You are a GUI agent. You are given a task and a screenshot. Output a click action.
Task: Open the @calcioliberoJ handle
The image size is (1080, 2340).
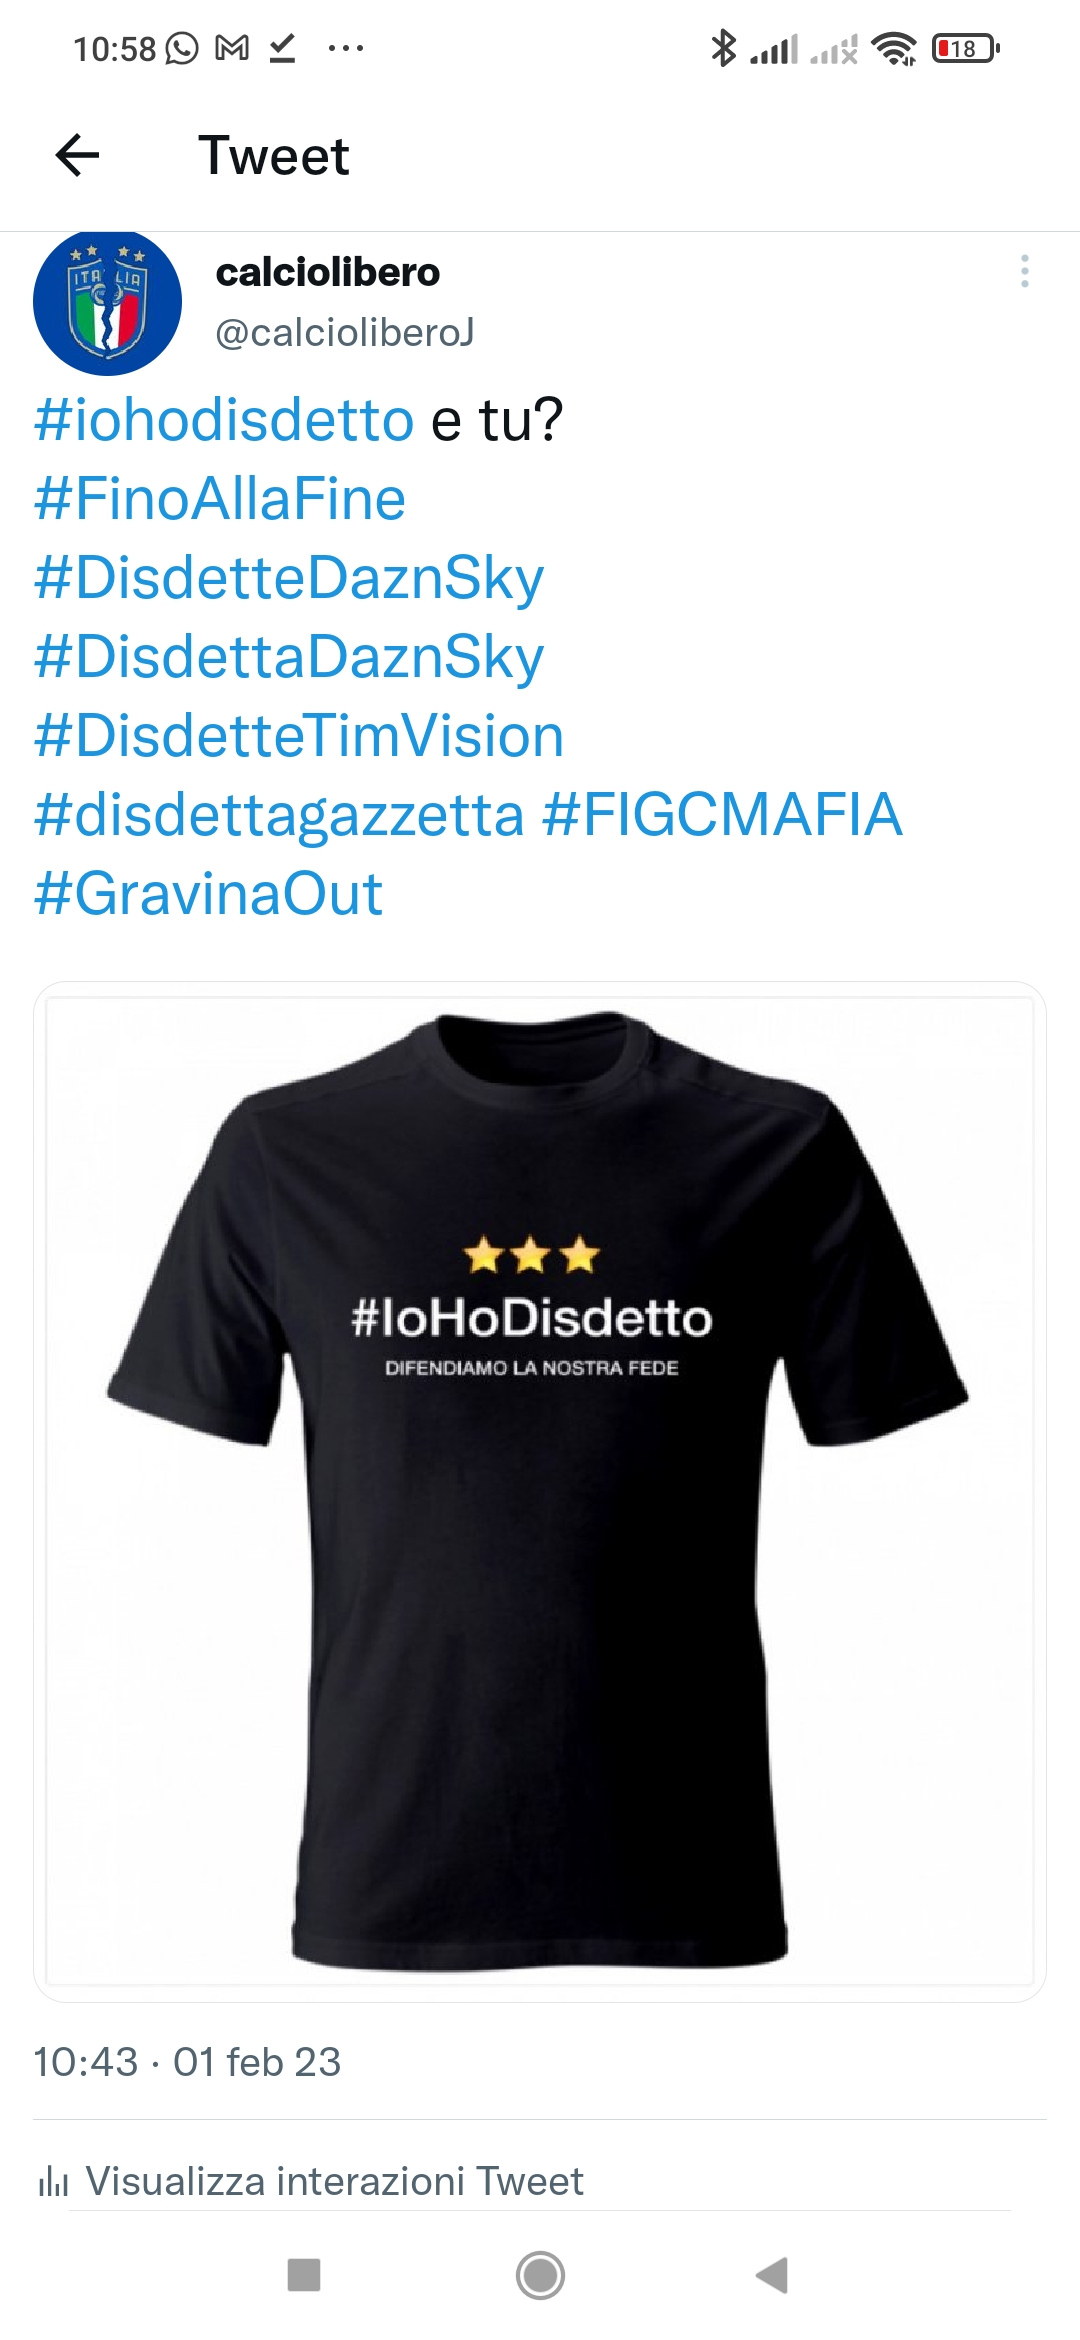345,332
